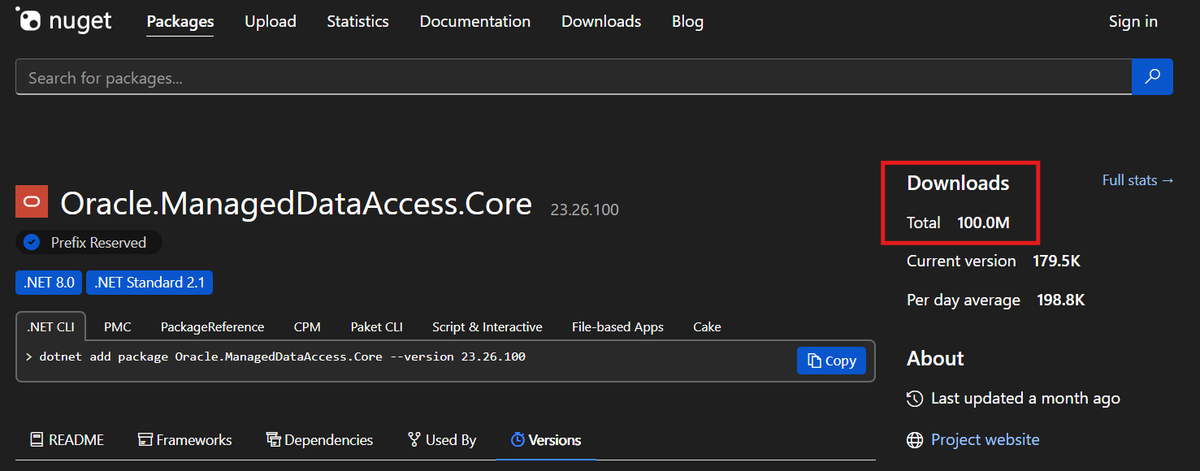Open the Statistics nav item
Image resolution: width=1200 pixels, height=471 pixels.
(357, 21)
